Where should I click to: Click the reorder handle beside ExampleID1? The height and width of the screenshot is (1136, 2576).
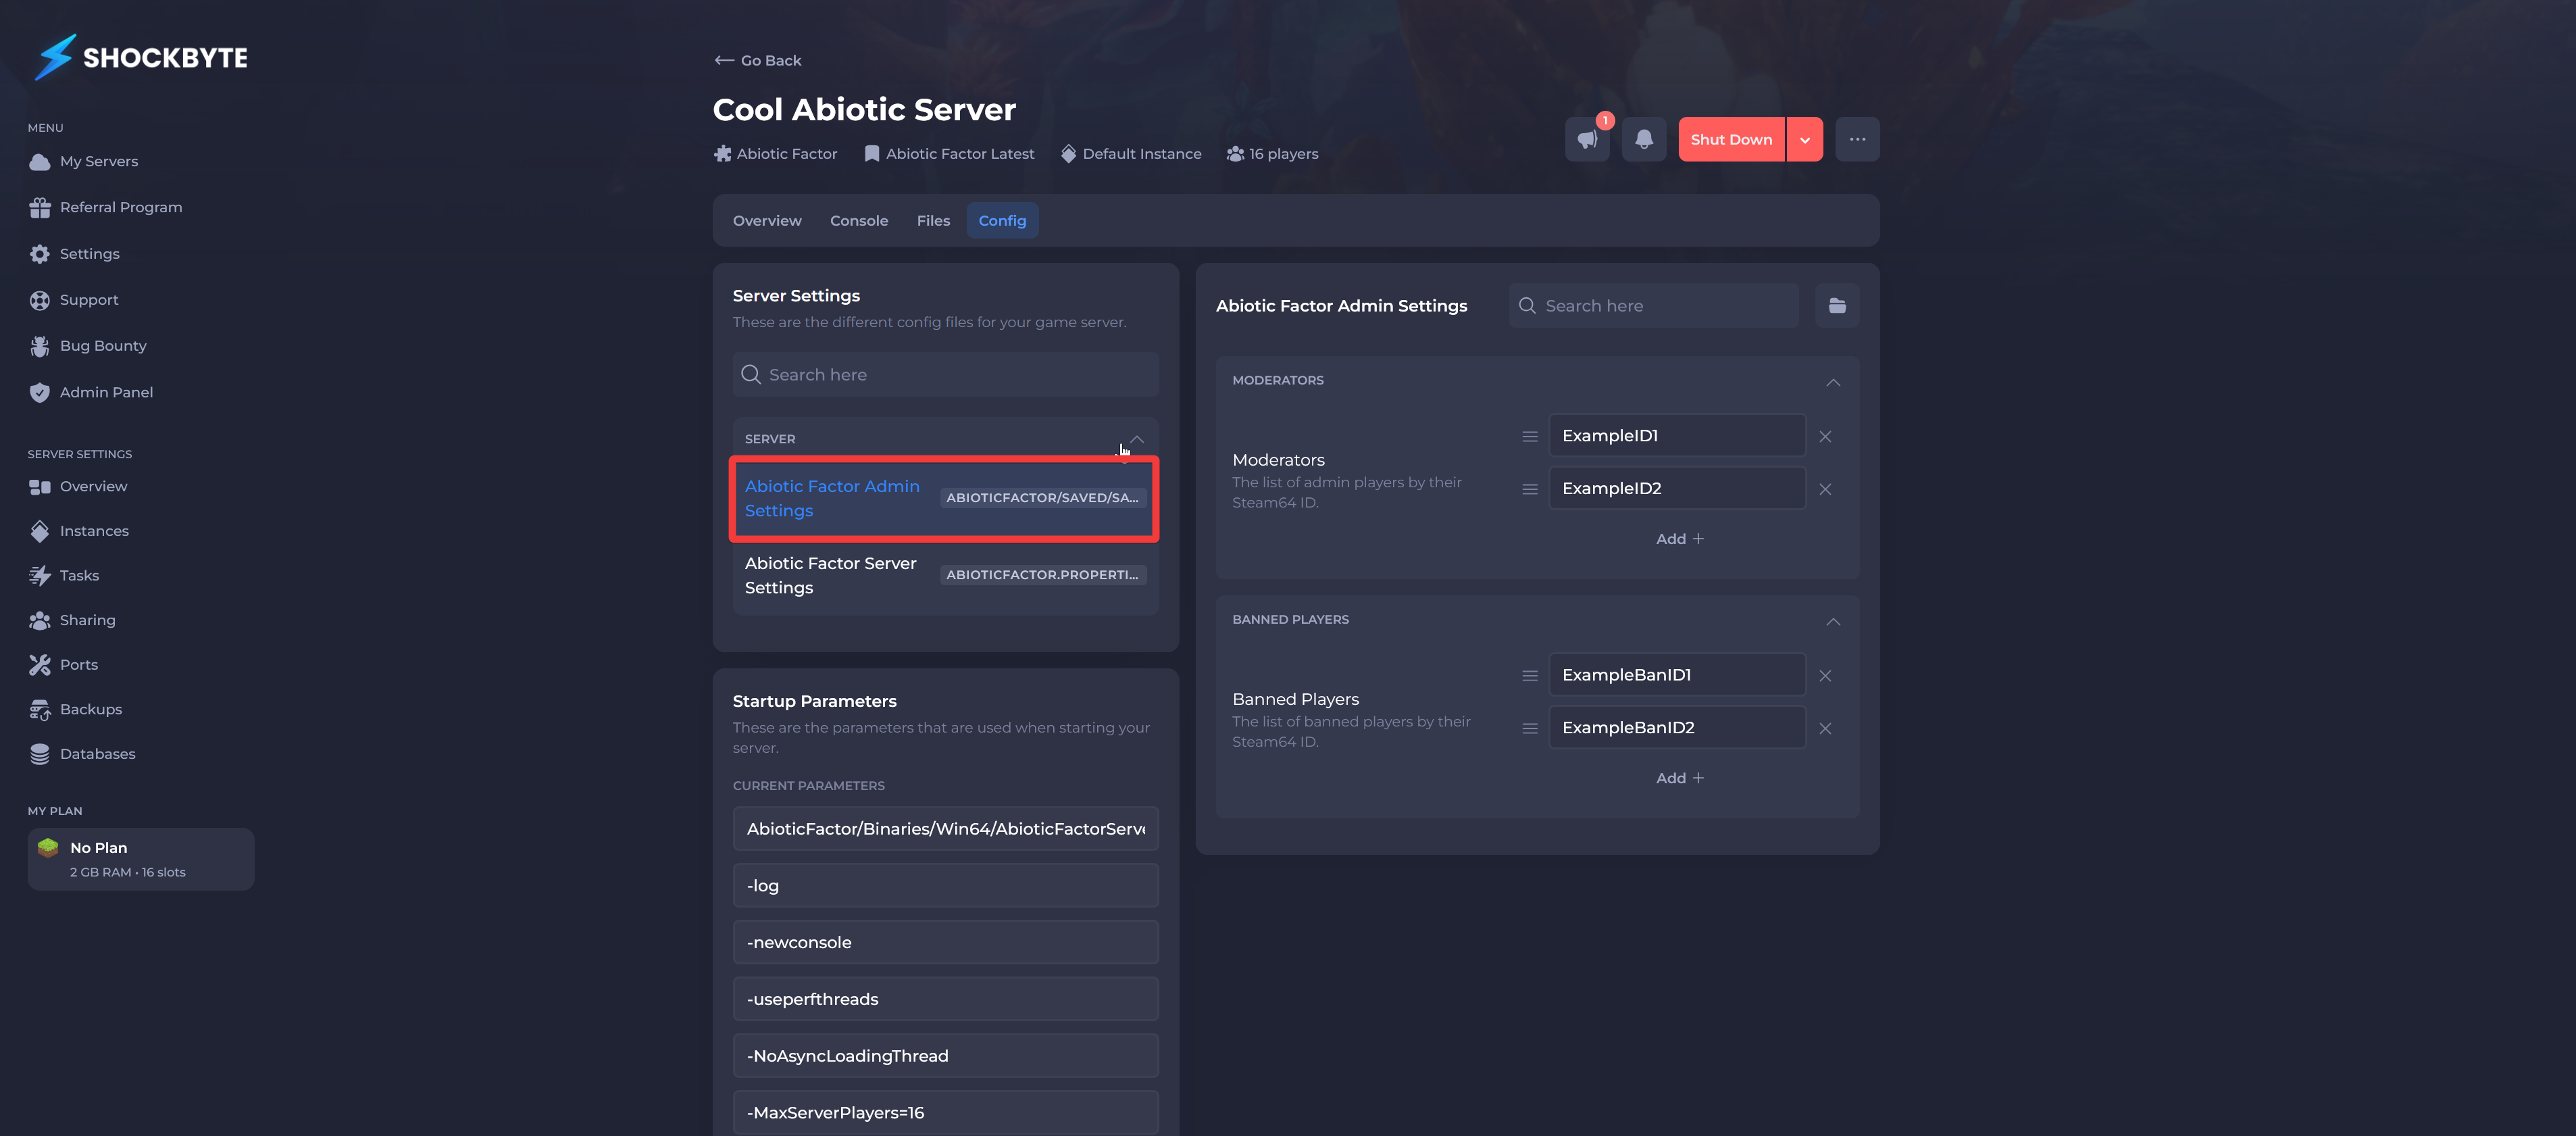coord(1529,436)
